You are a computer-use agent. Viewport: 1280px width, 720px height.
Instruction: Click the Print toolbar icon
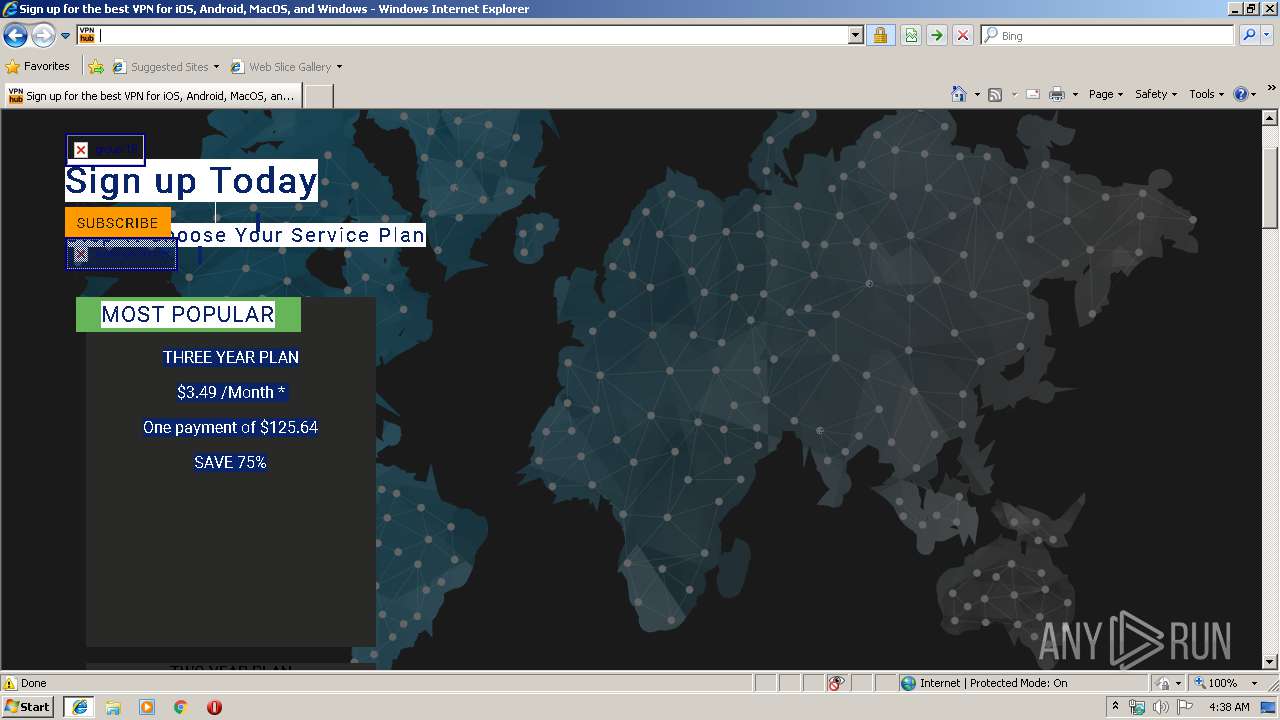1056,94
